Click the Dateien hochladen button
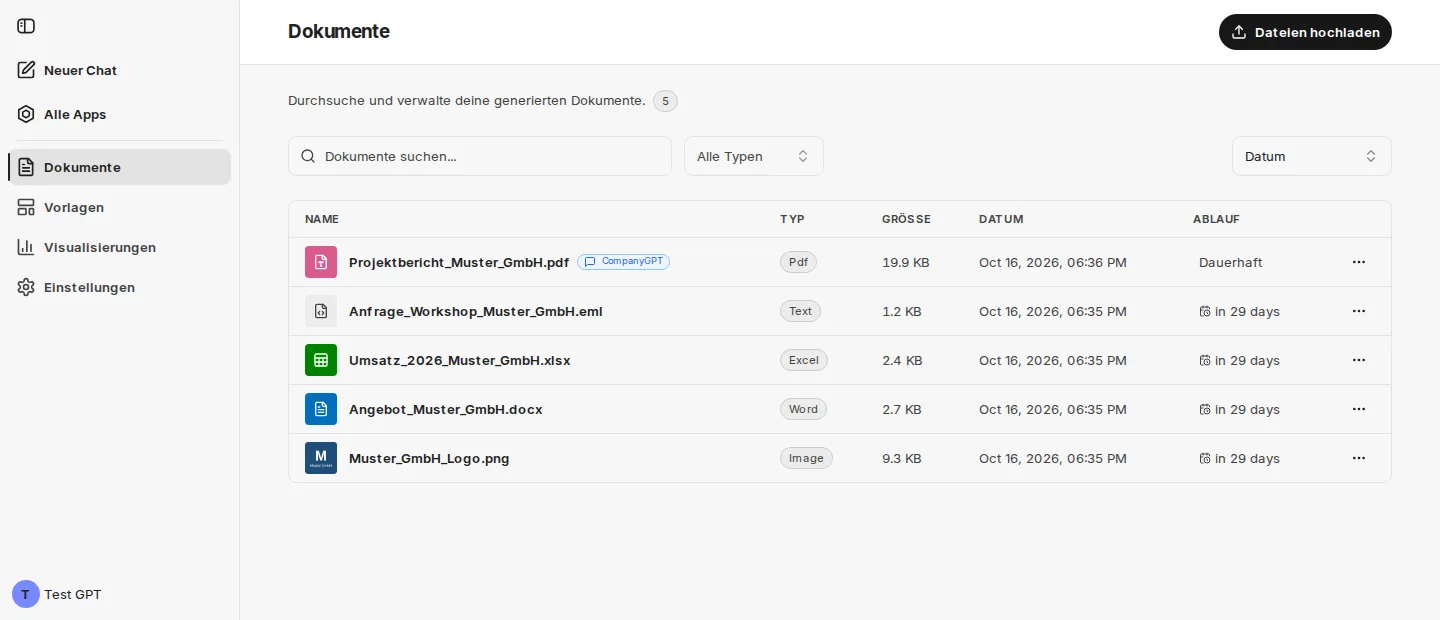This screenshot has height=620, width=1440. (x=1305, y=32)
